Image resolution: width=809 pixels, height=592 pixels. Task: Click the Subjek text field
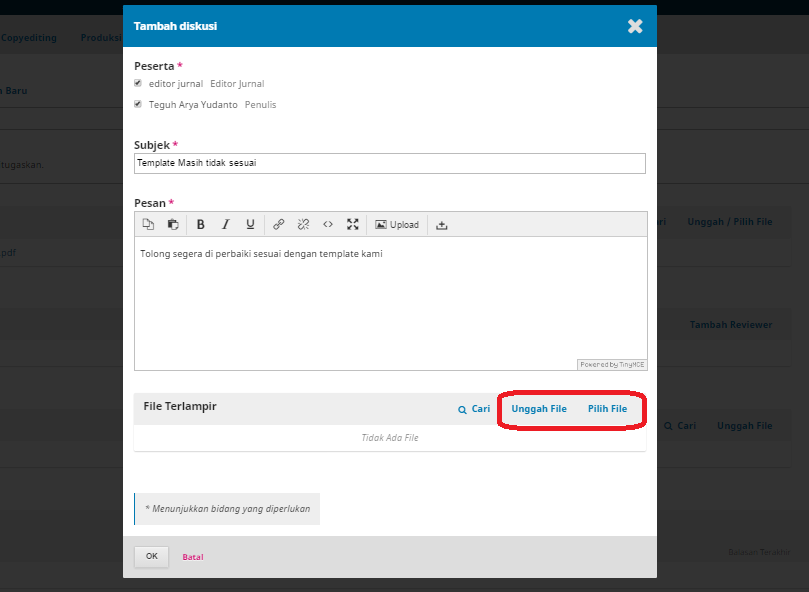(x=389, y=163)
